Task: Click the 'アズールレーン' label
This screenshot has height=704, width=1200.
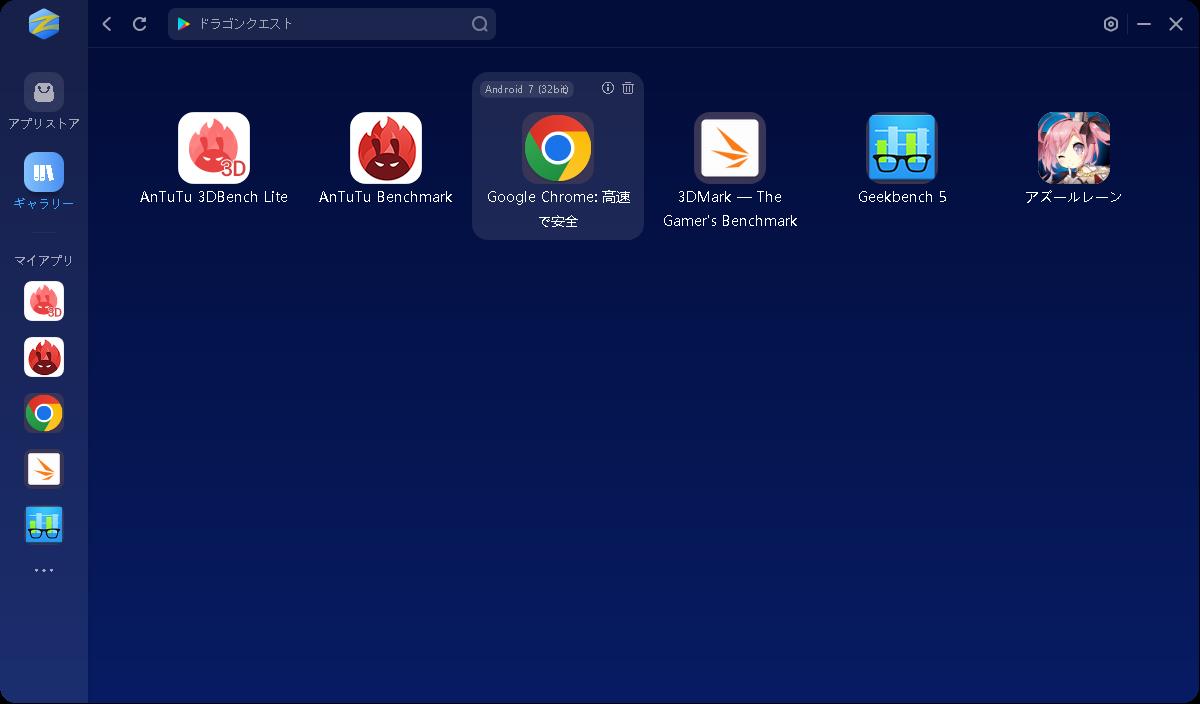Action: tap(1074, 197)
